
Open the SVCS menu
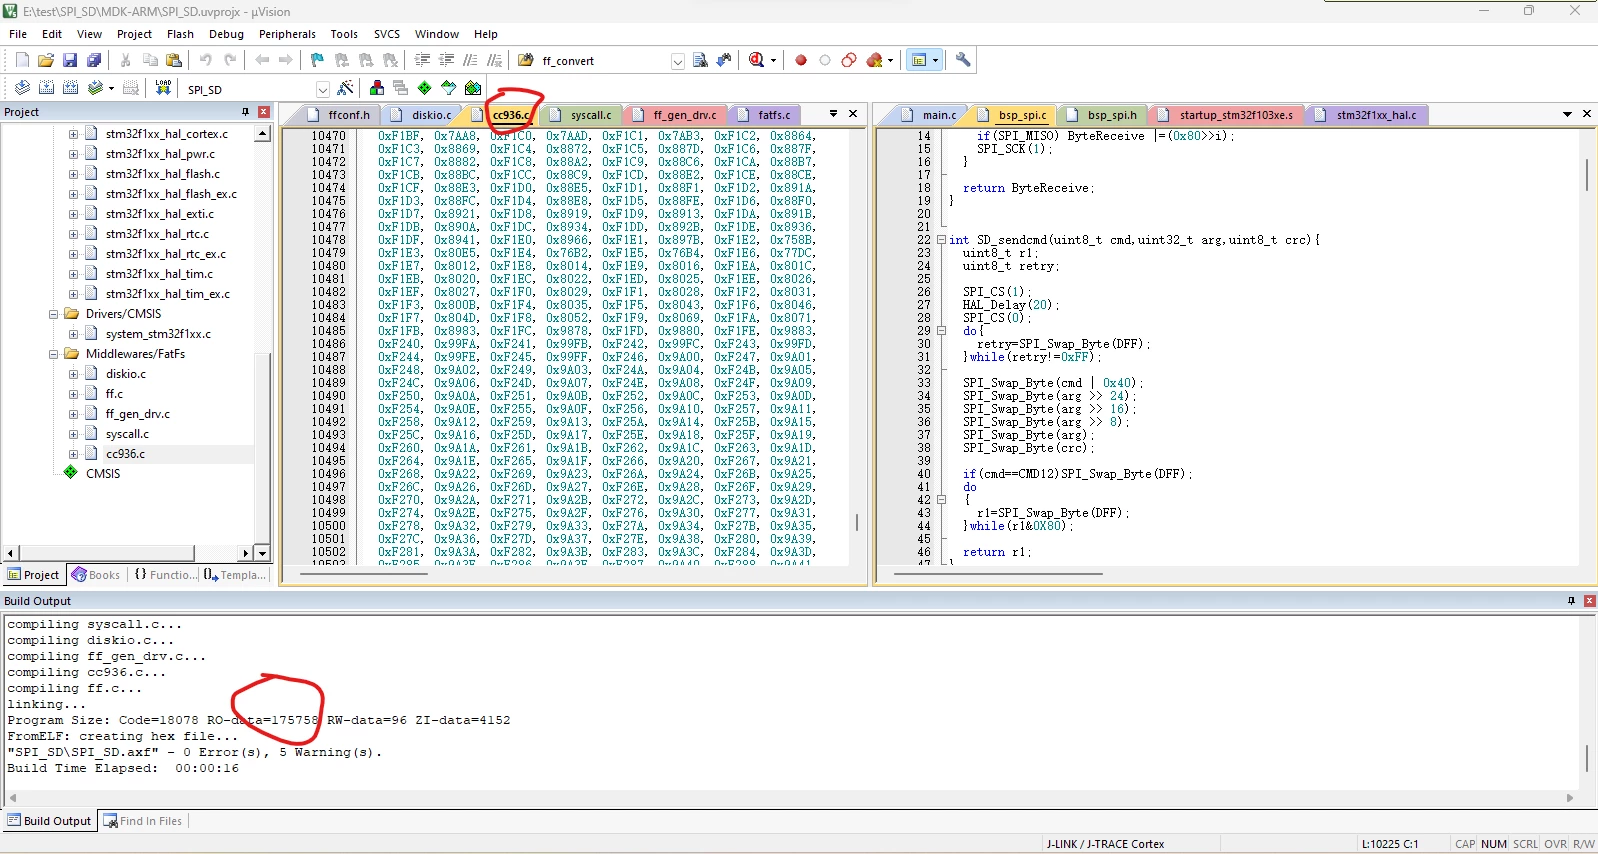pyautogui.click(x=387, y=34)
